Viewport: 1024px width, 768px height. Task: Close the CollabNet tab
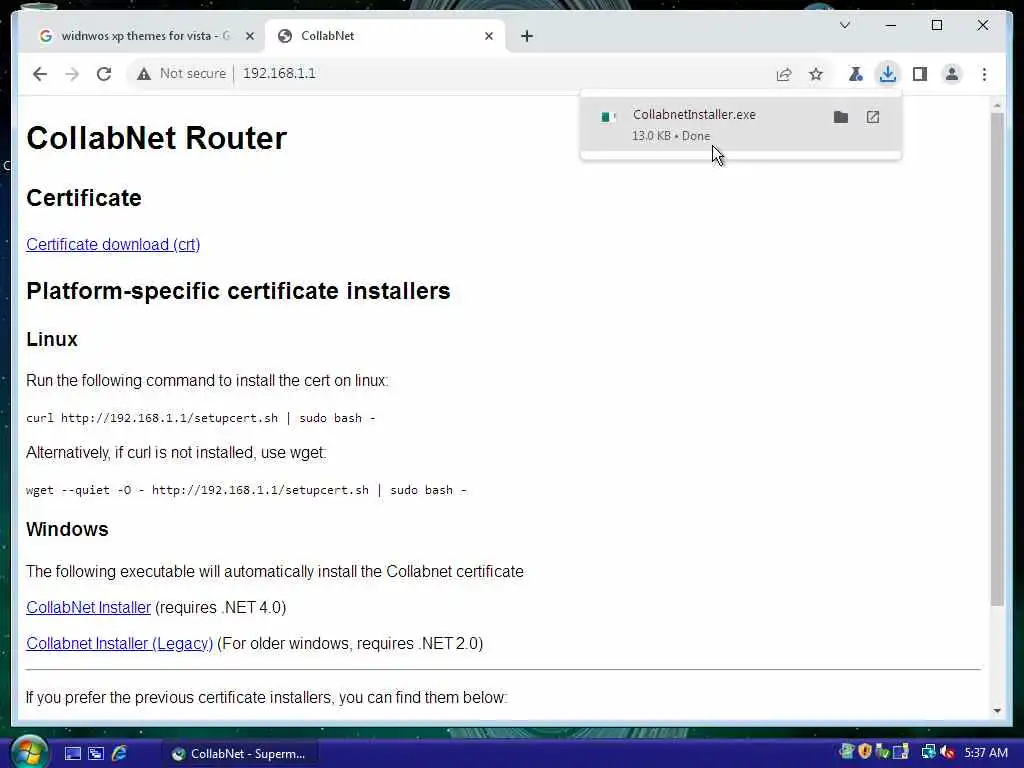point(488,36)
